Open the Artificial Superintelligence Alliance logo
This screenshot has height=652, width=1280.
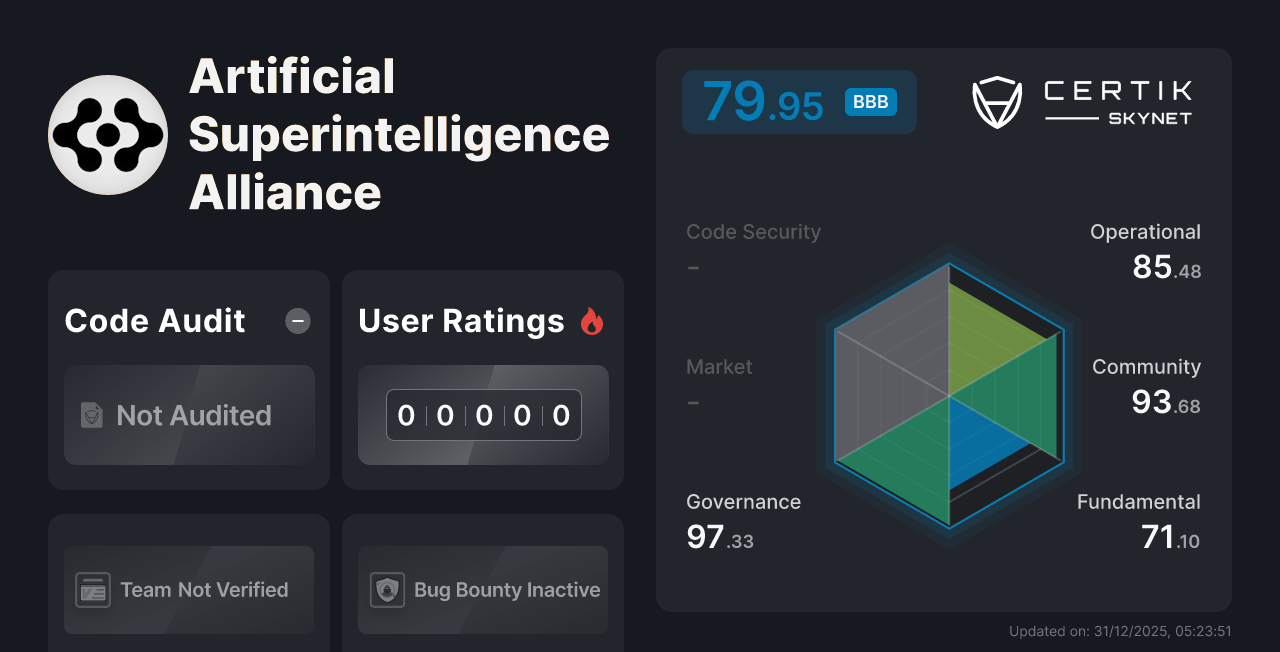tap(108, 134)
